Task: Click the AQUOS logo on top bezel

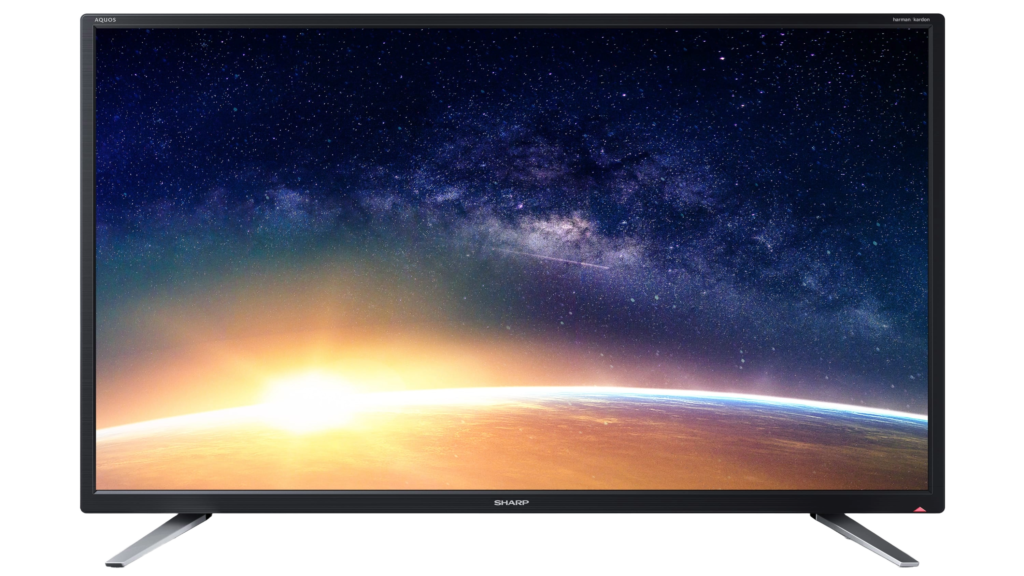Action: click(107, 20)
